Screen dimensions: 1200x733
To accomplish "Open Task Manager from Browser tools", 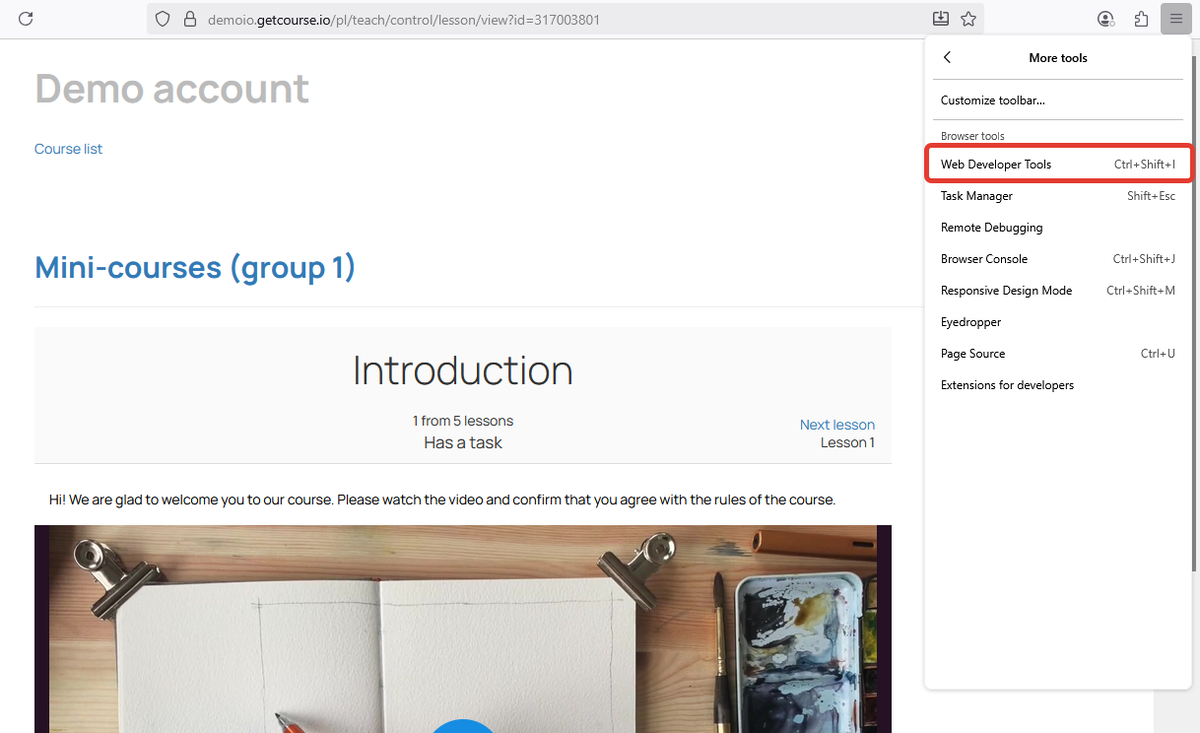I will pos(976,196).
